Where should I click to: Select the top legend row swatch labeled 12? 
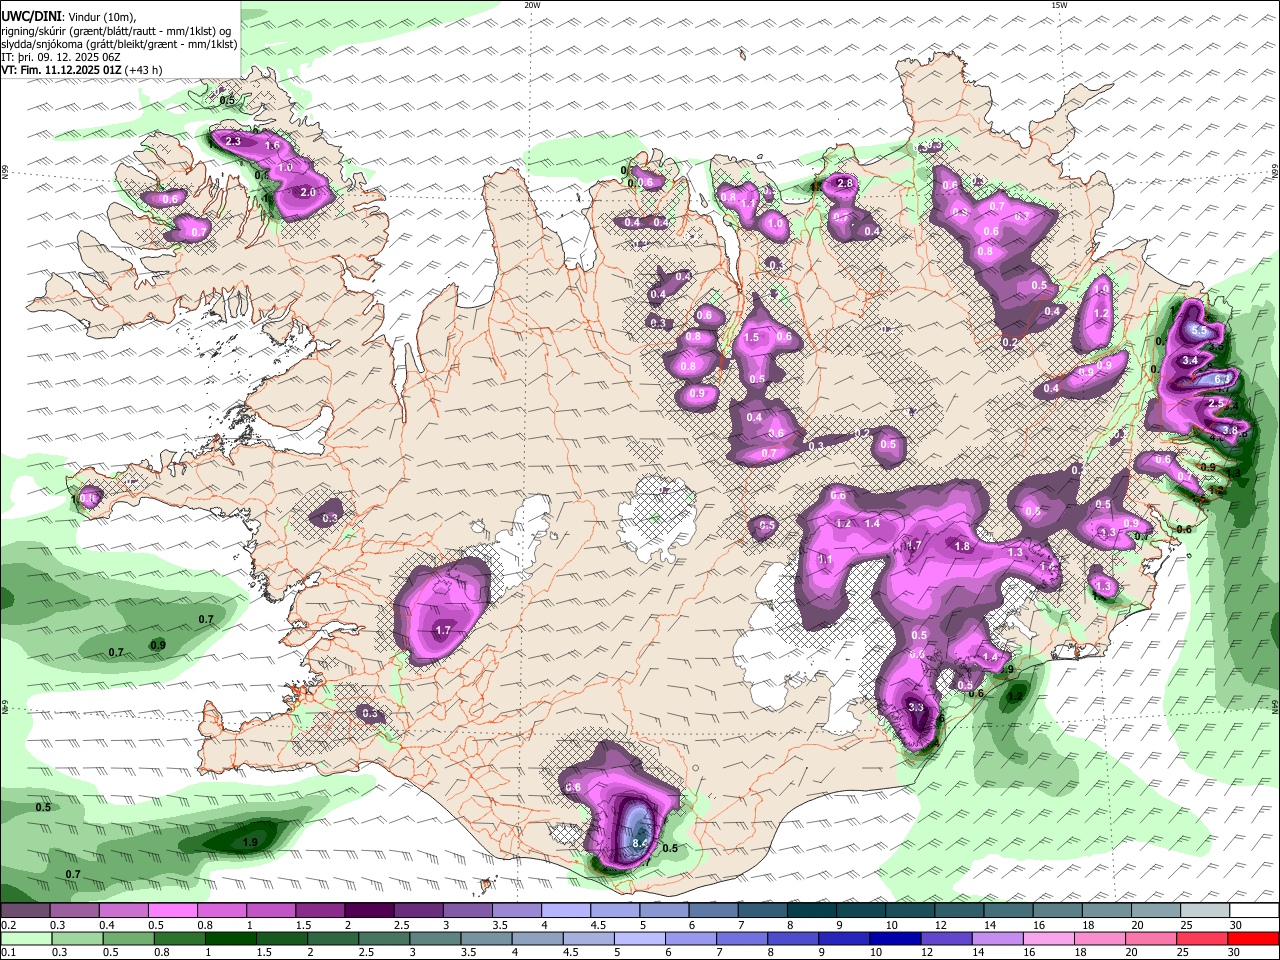click(959, 911)
